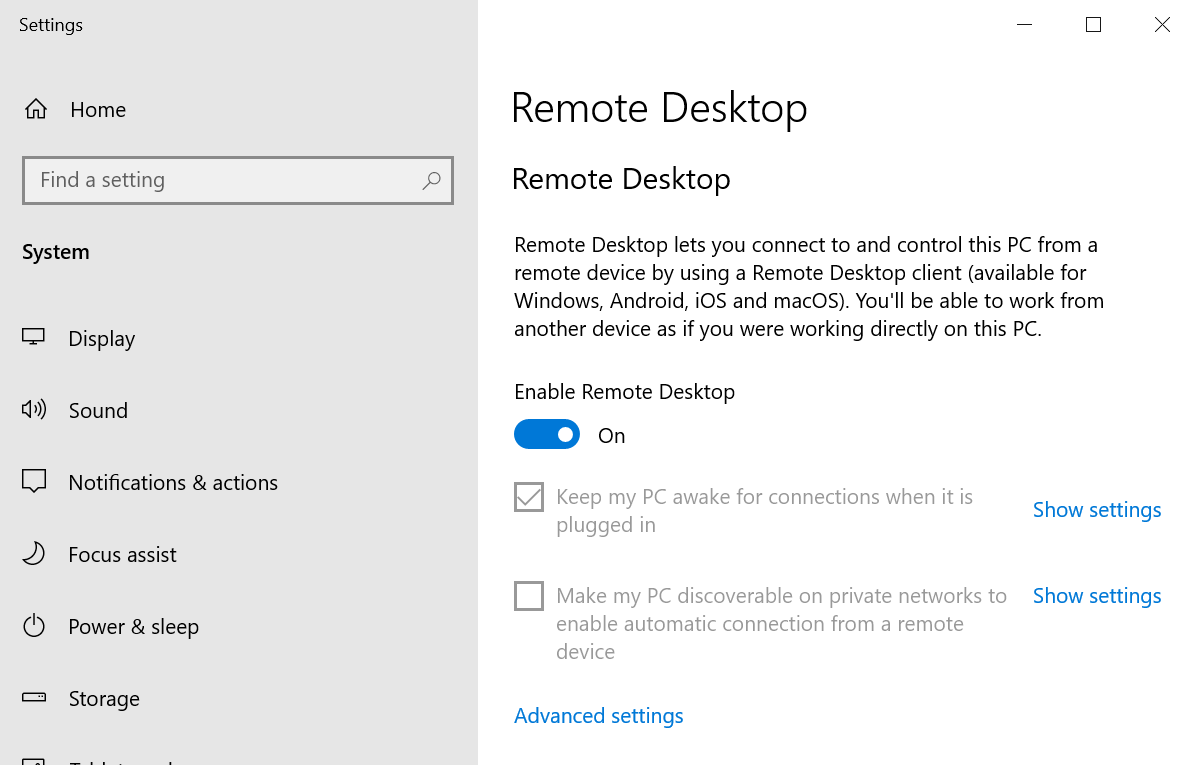
Task: Go to Notifications & actions settings
Action: pyautogui.click(x=173, y=482)
